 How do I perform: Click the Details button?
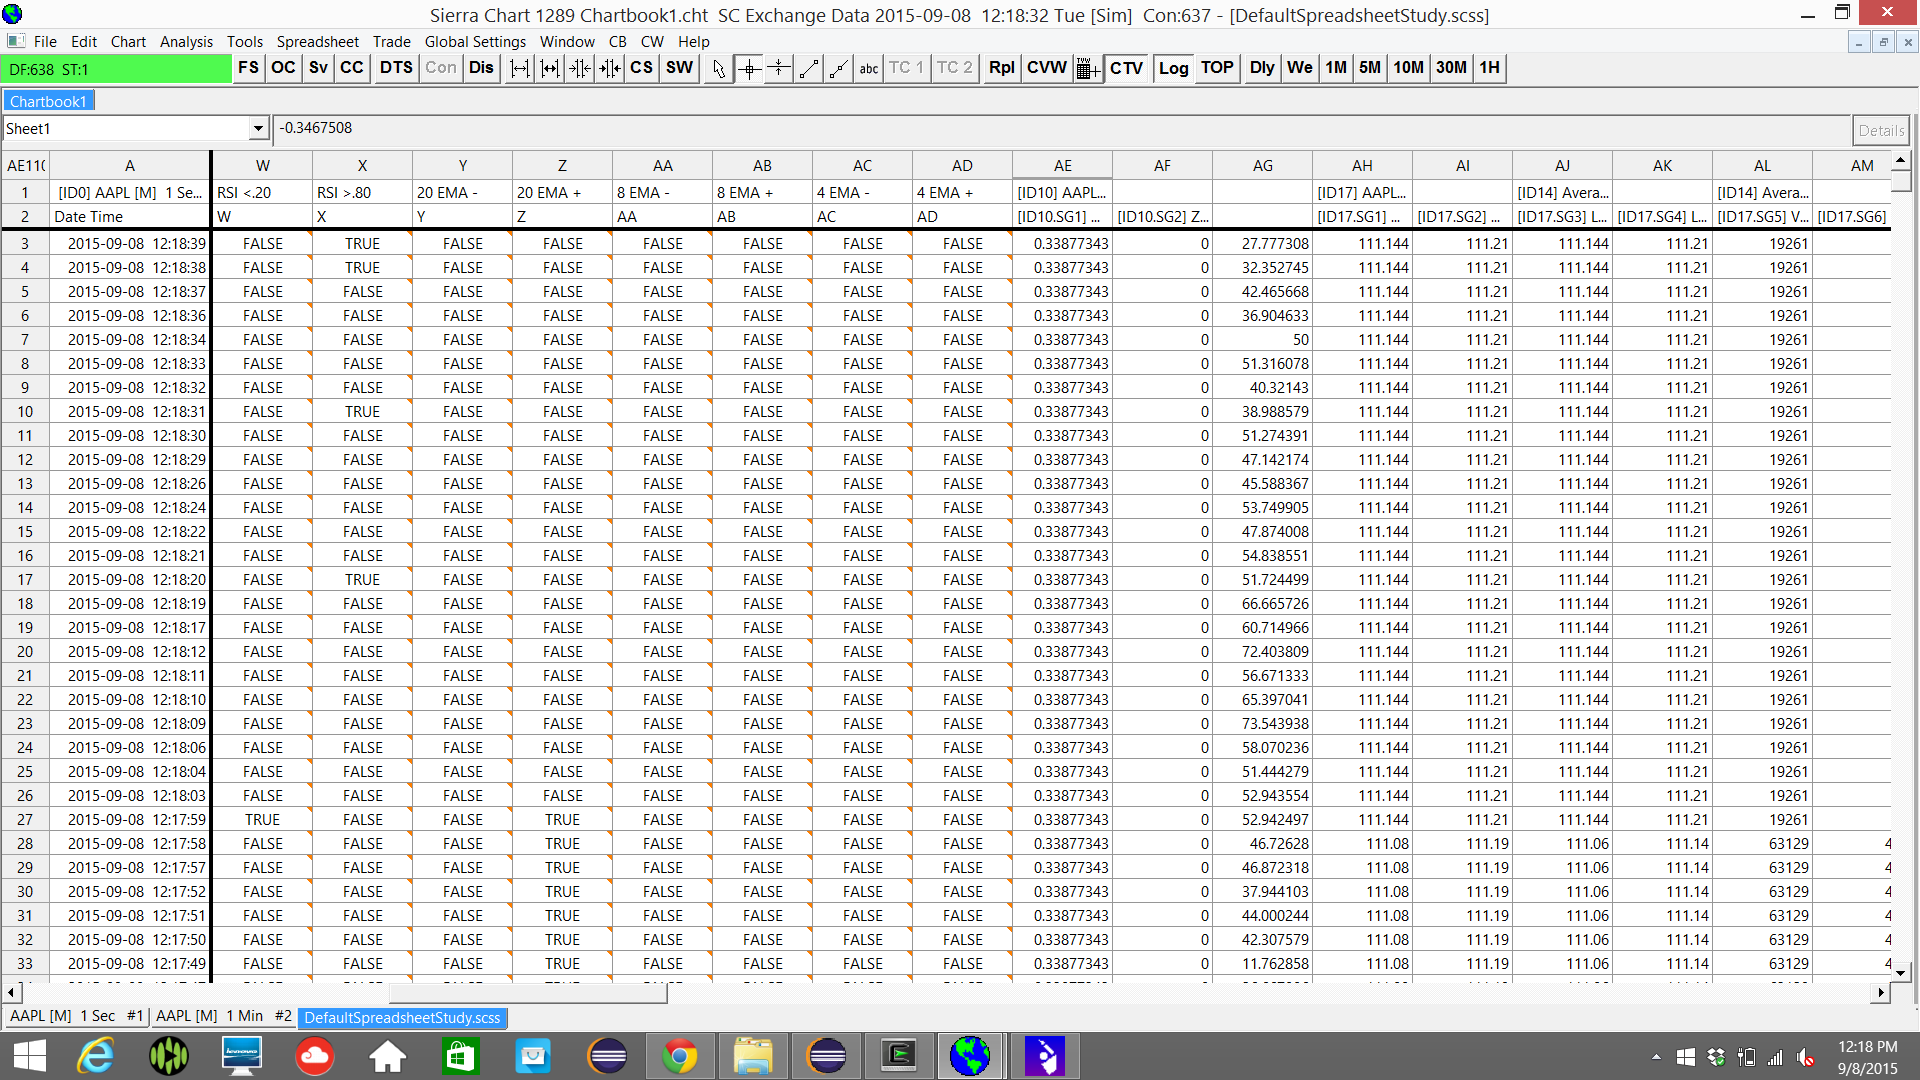coord(1880,130)
